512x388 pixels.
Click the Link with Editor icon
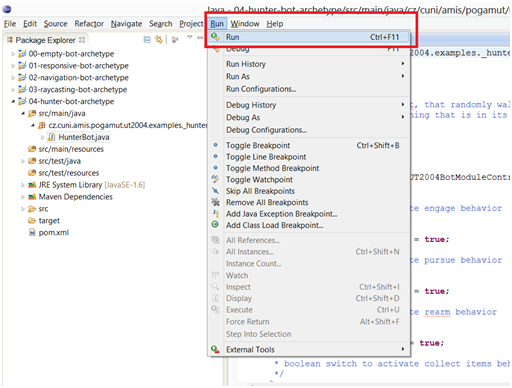pos(159,40)
